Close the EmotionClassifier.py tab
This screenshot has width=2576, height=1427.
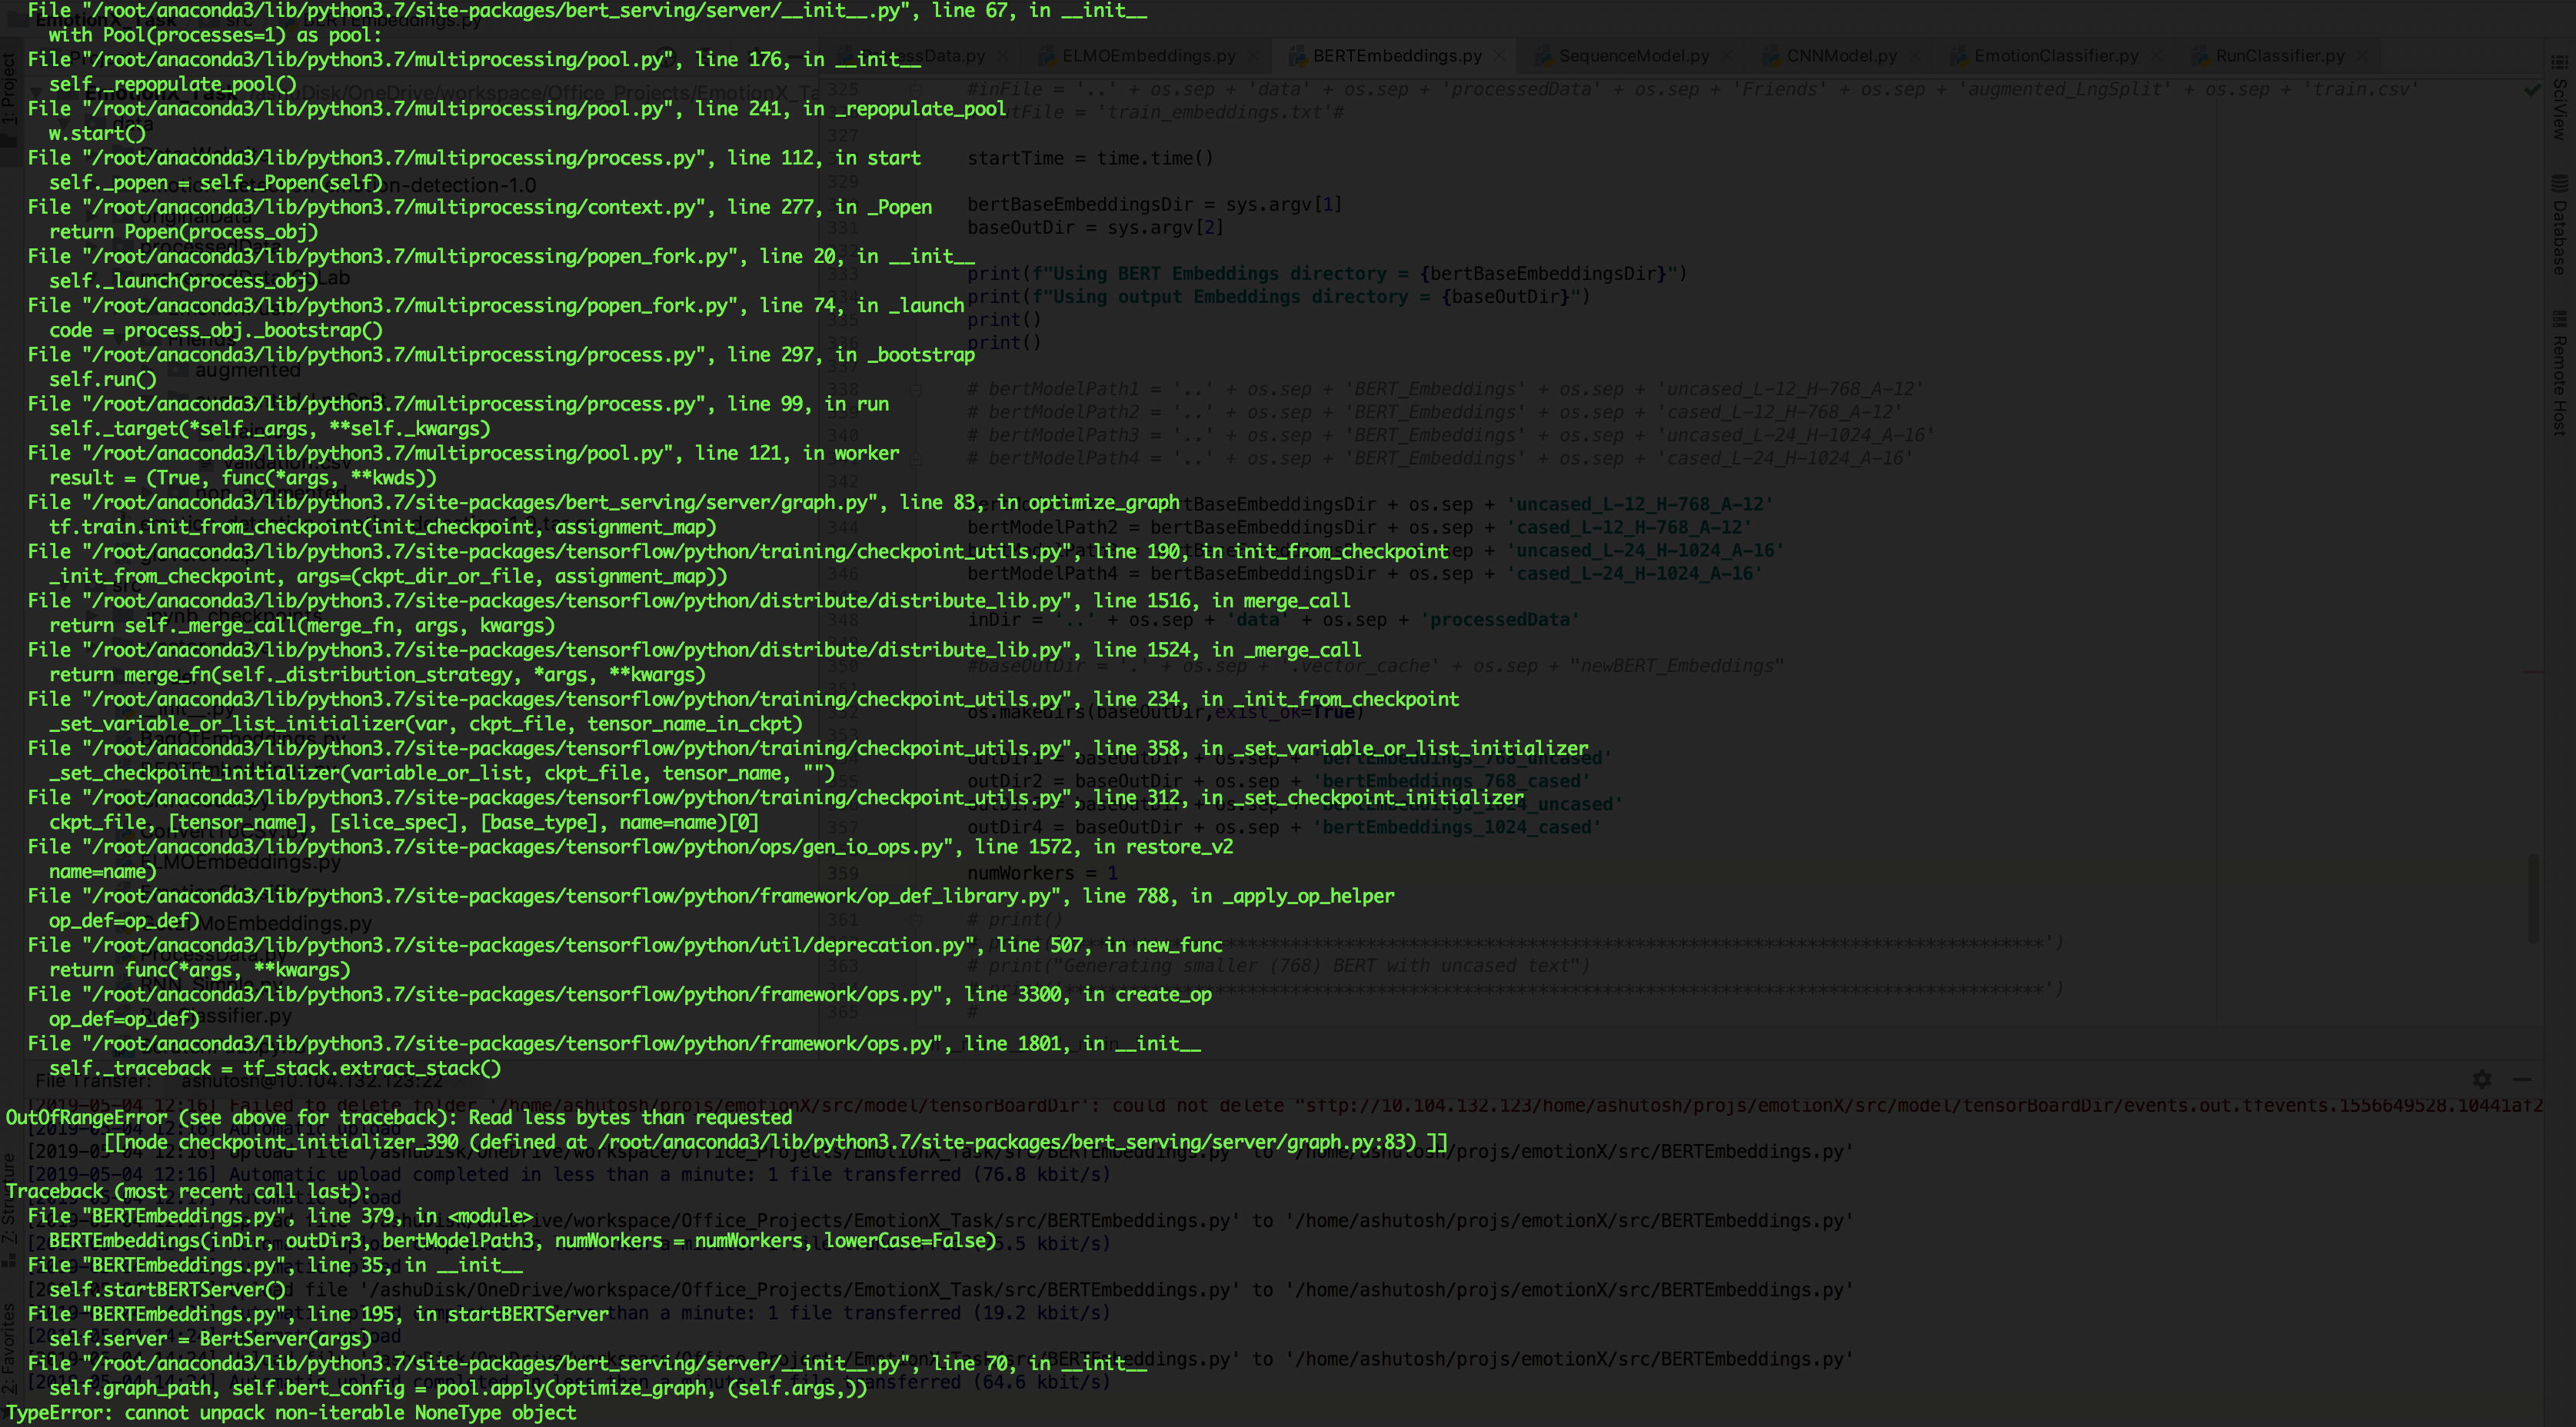2156,56
